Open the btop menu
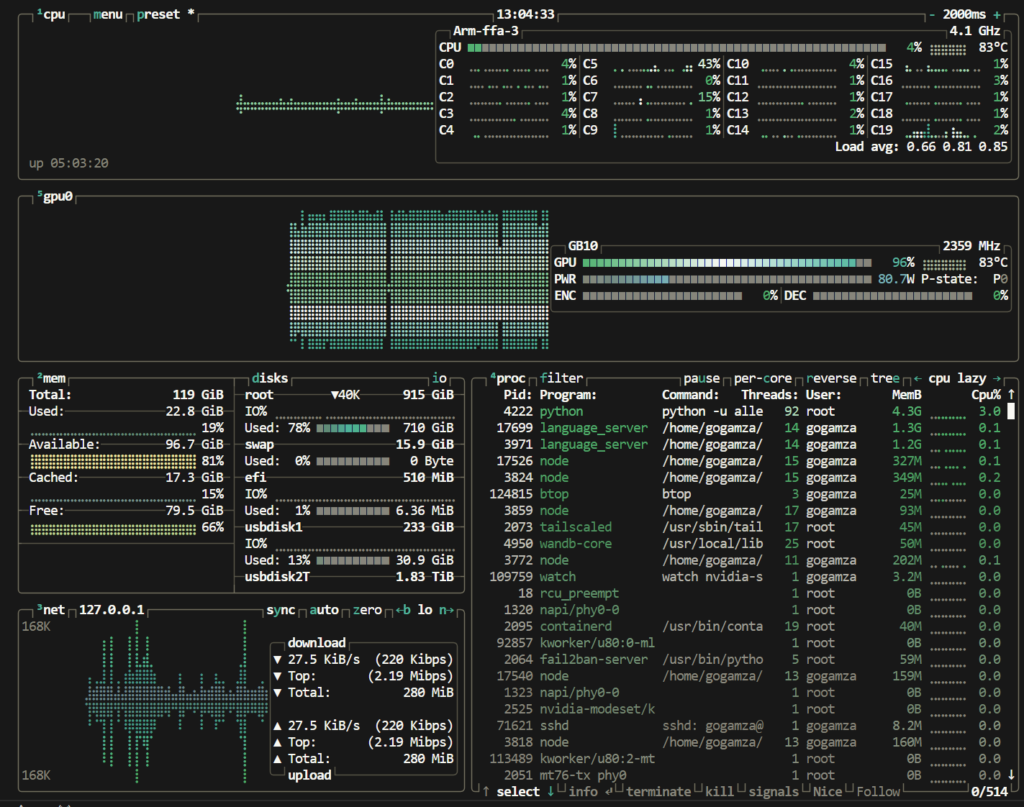The image size is (1024, 807). (x=108, y=15)
